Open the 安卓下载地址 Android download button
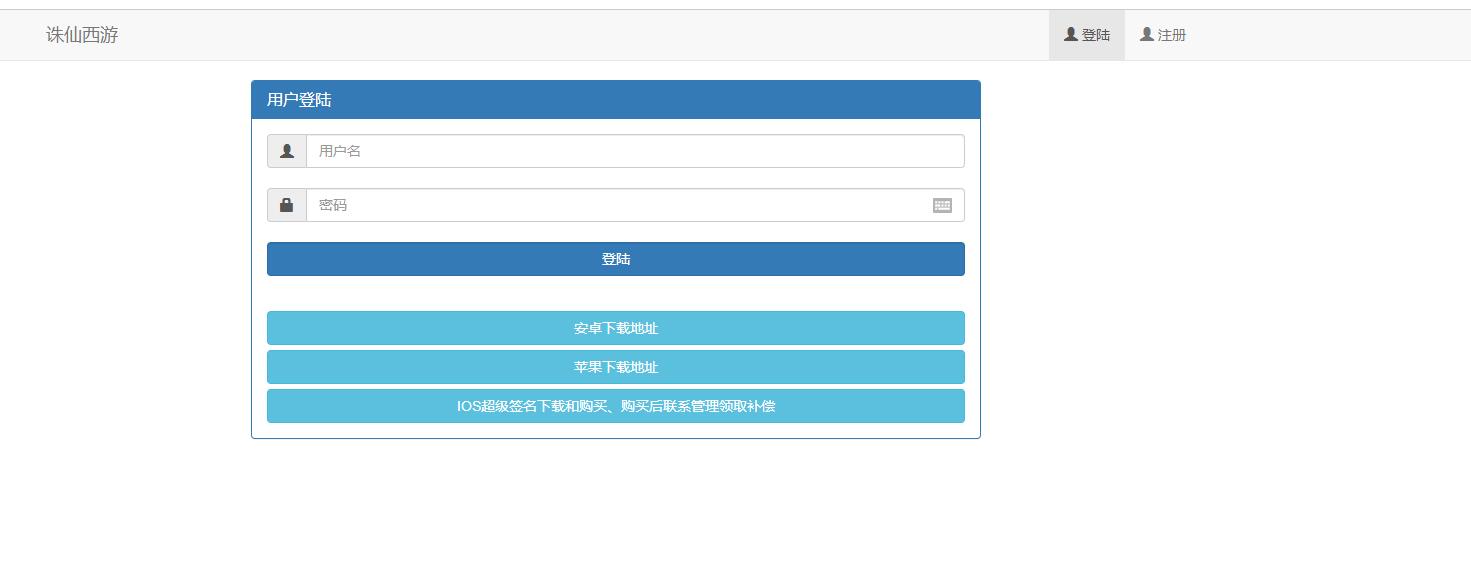 coord(615,328)
